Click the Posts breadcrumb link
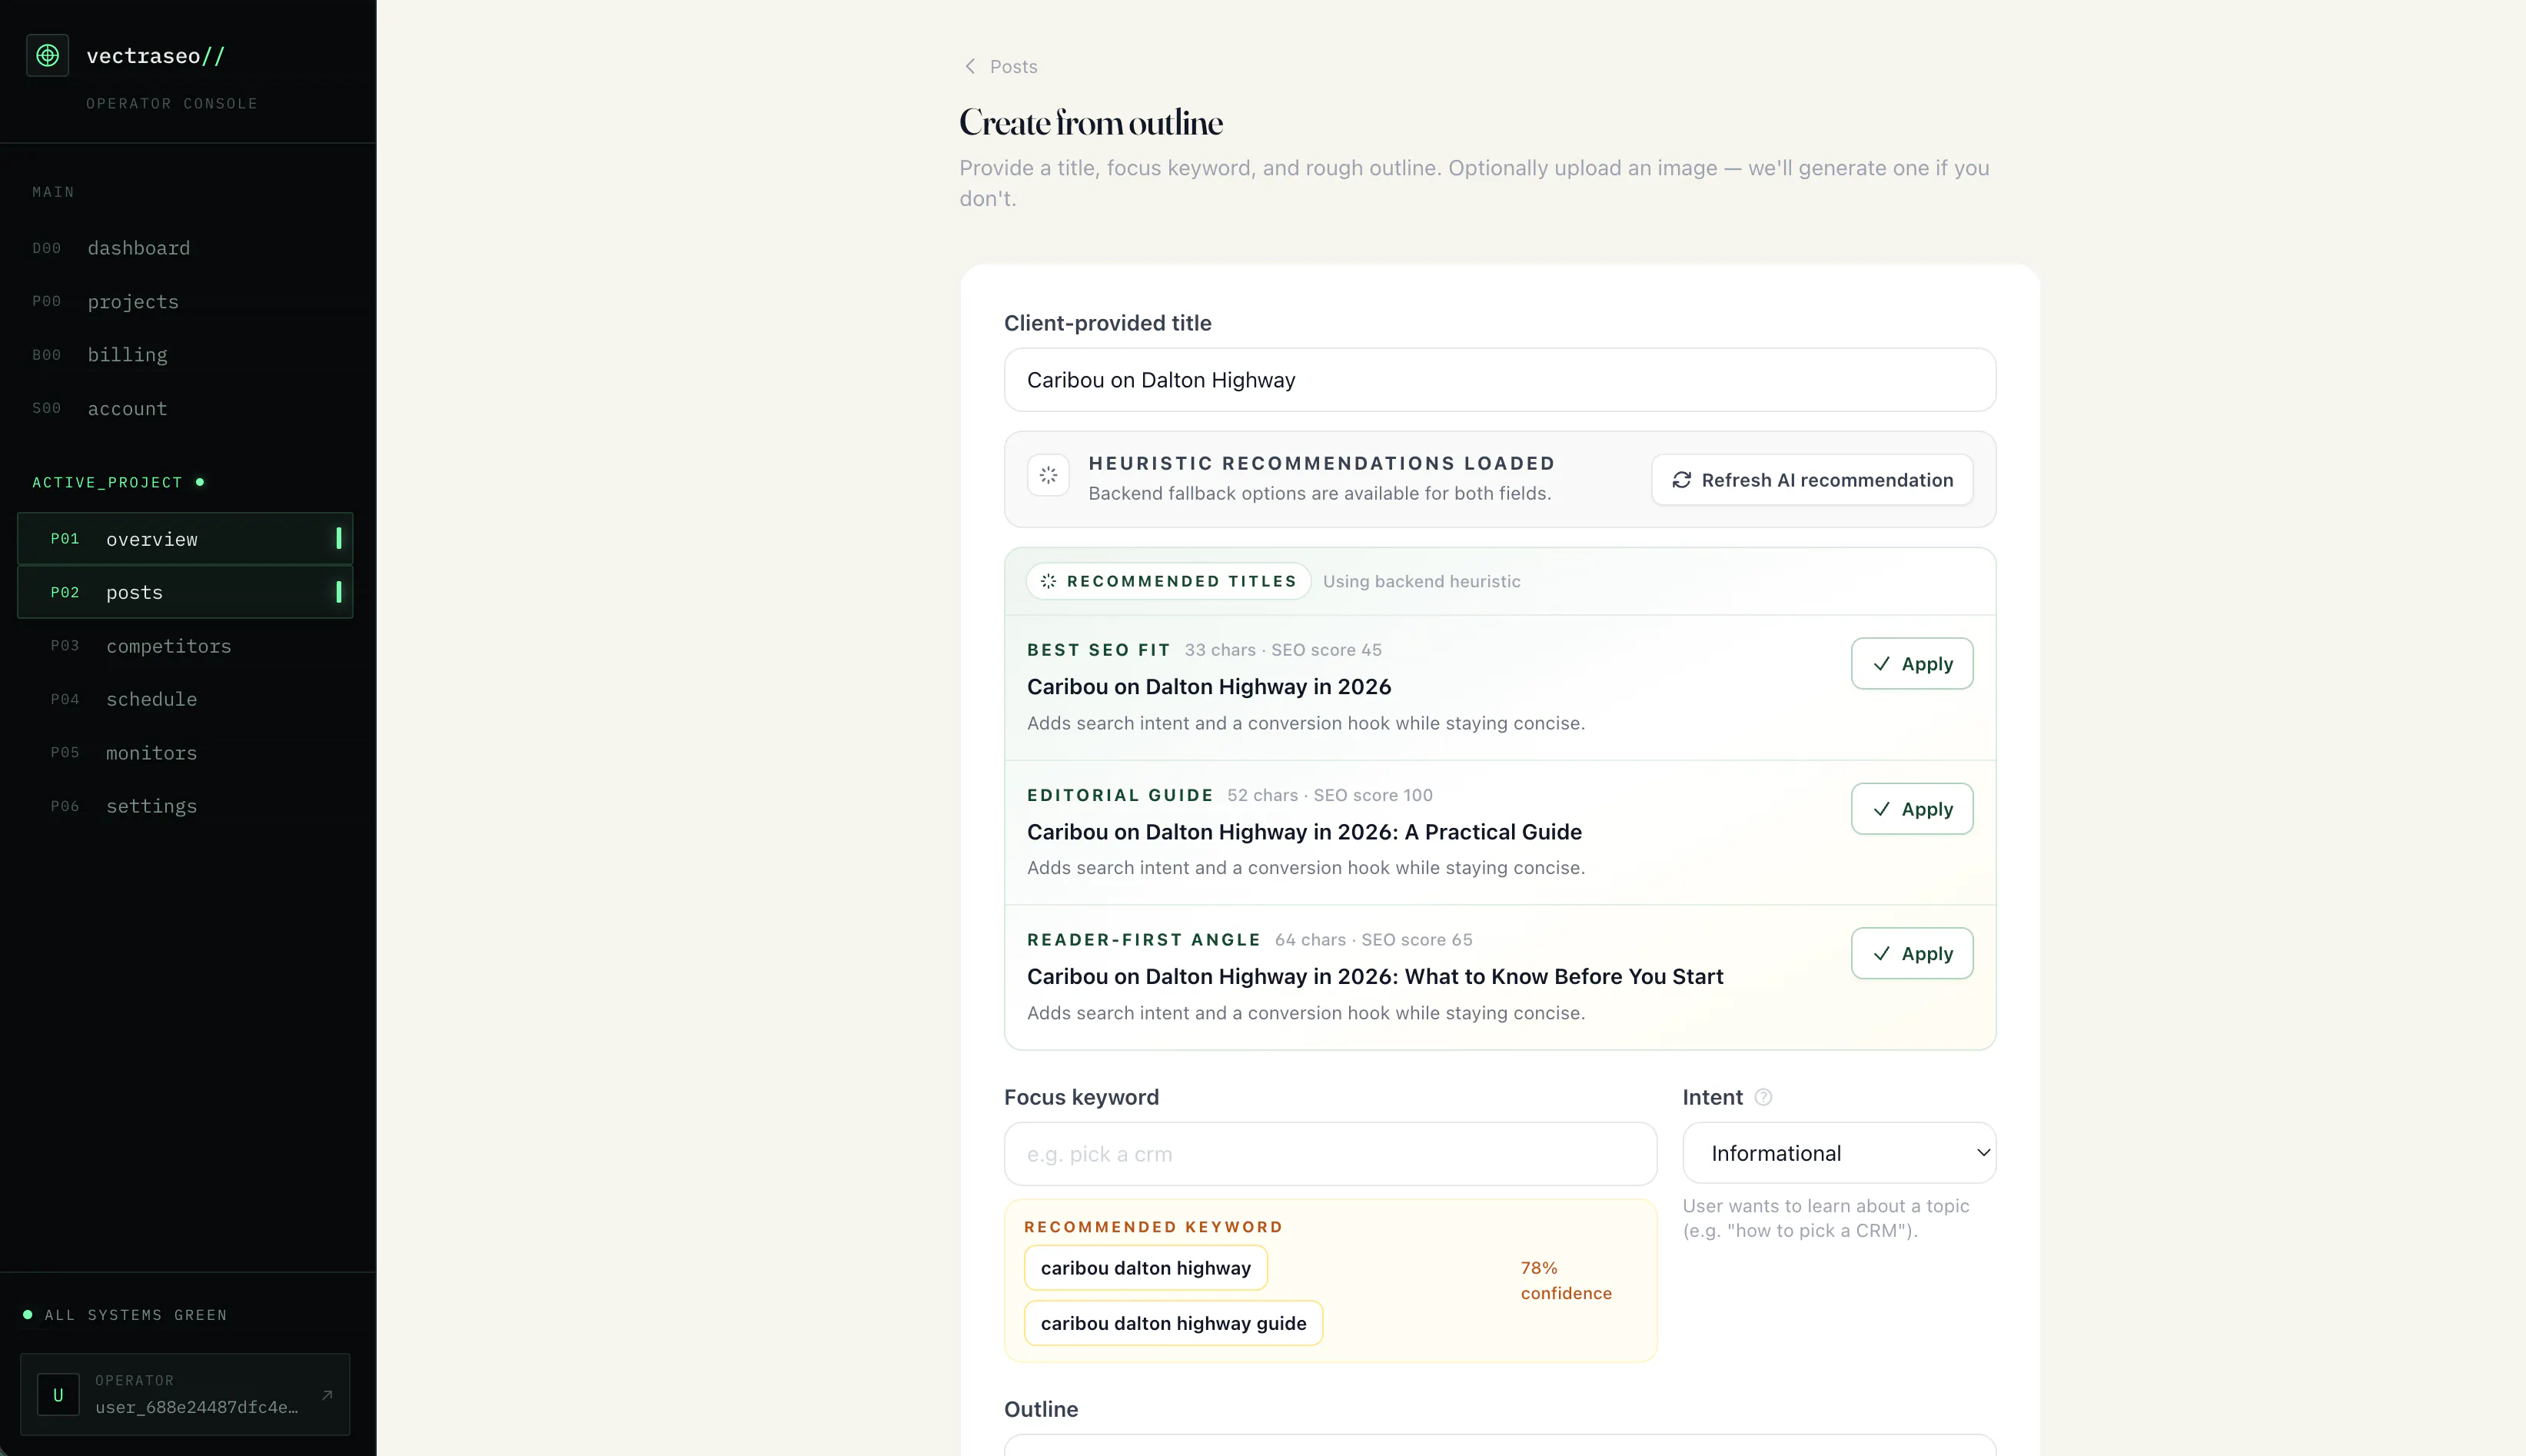This screenshot has height=1456, width=2526. click(x=1013, y=66)
